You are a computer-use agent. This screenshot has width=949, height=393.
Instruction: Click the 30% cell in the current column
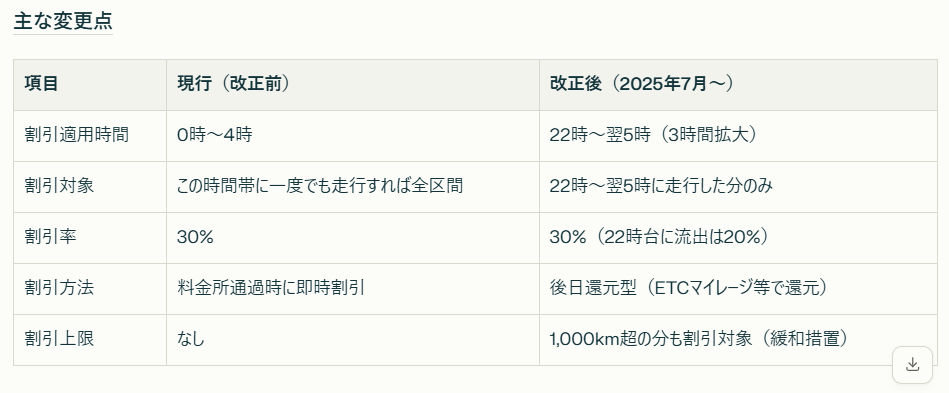coord(195,236)
